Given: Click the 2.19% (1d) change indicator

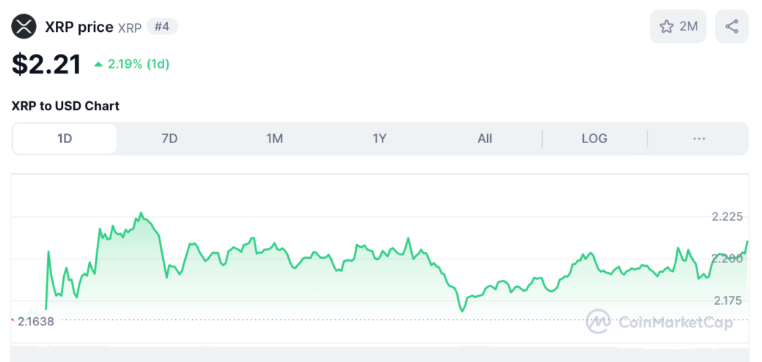Looking at the screenshot, I should 132,64.
